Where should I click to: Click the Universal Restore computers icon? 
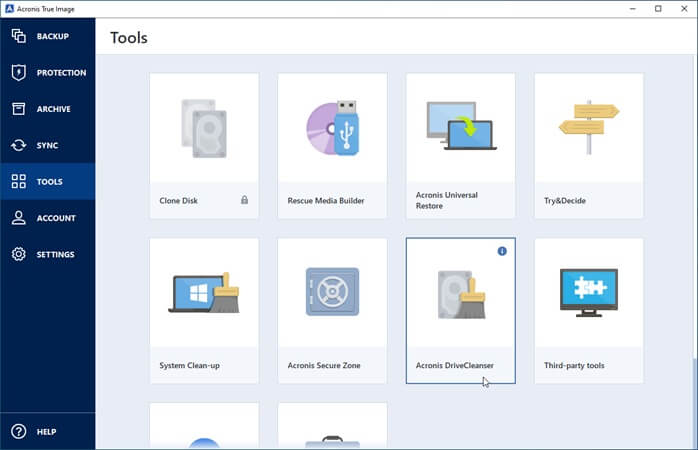pyautogui.click(x=461, y=126)
